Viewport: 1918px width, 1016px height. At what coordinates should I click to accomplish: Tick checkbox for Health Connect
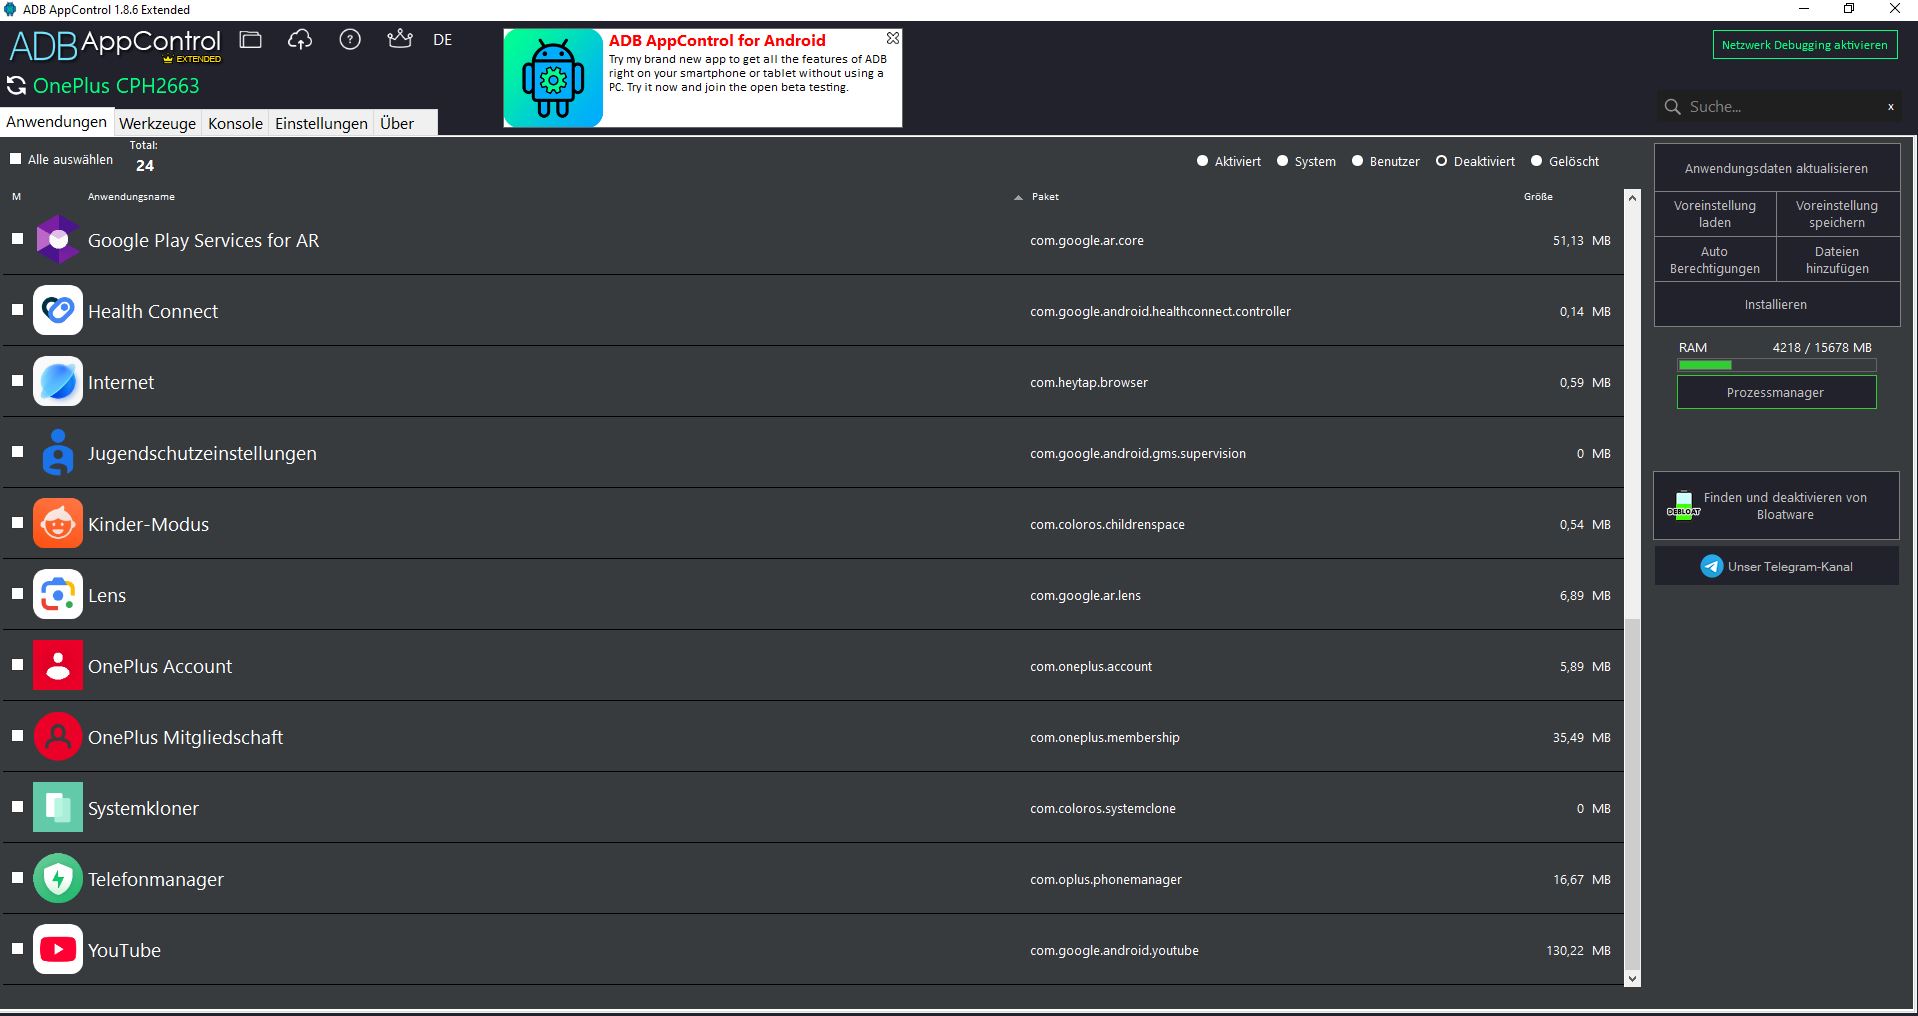(x=17, y=310)
